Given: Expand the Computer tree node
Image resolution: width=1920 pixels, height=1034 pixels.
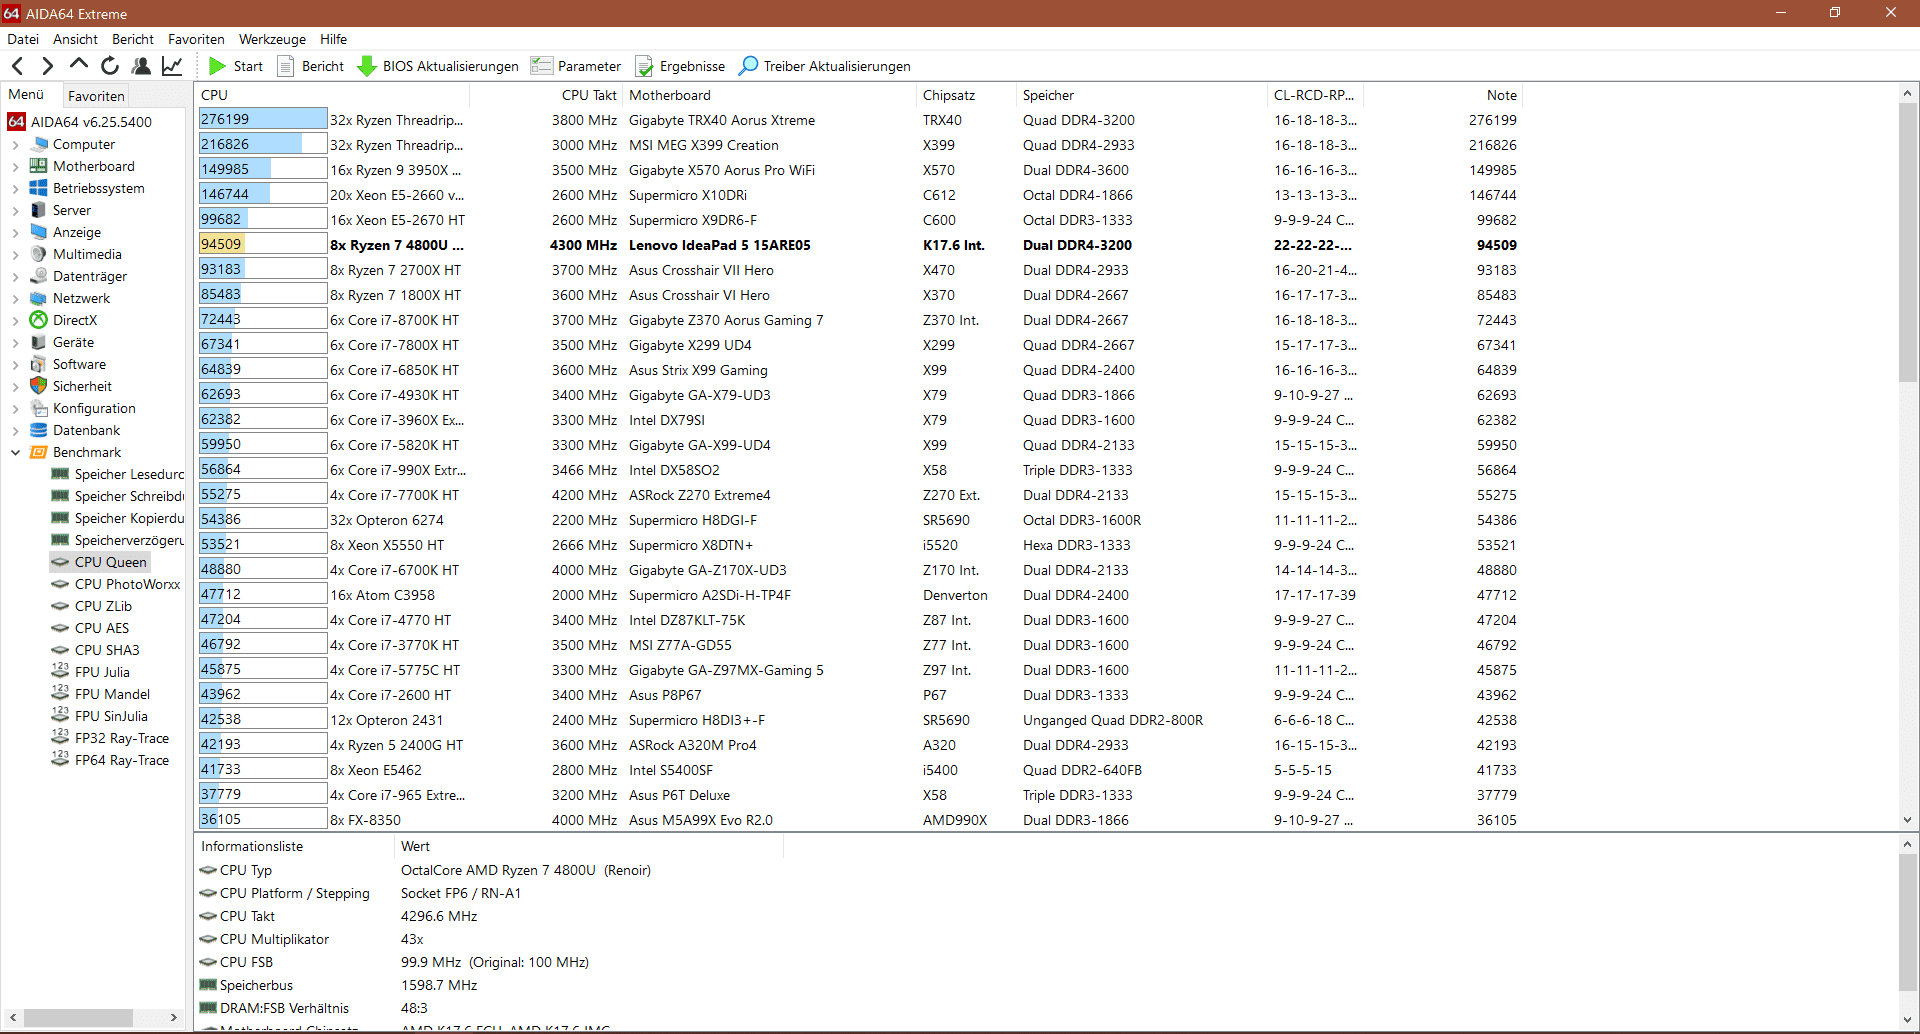Looking at the screenshot, I should click(15, 144).
